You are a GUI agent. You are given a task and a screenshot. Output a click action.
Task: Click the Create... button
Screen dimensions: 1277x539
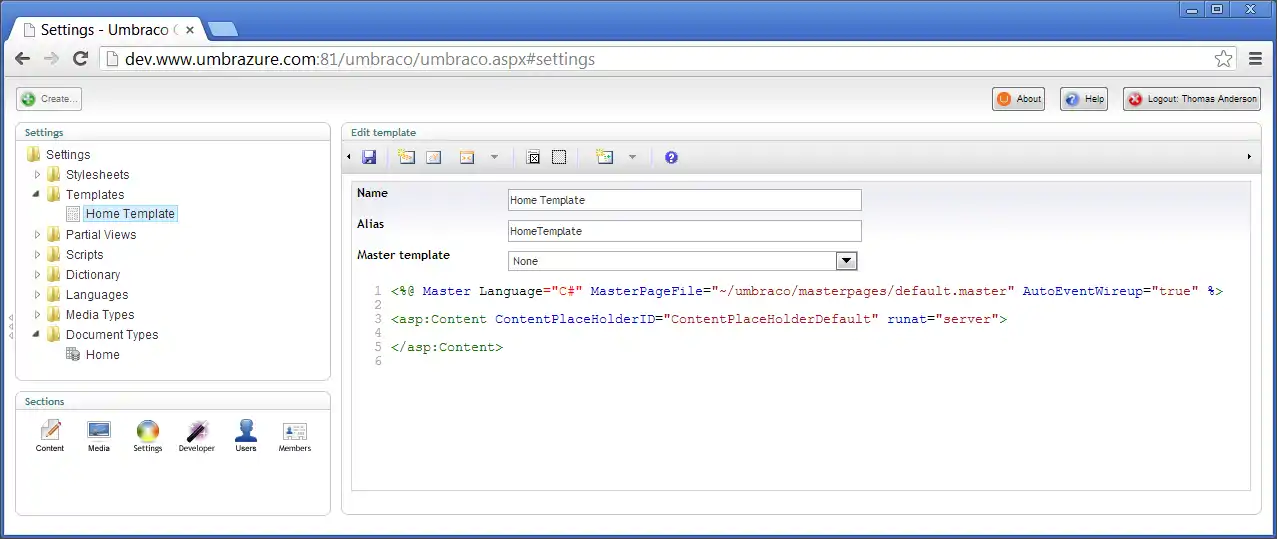pyautogui.click(x=49, y=99)
